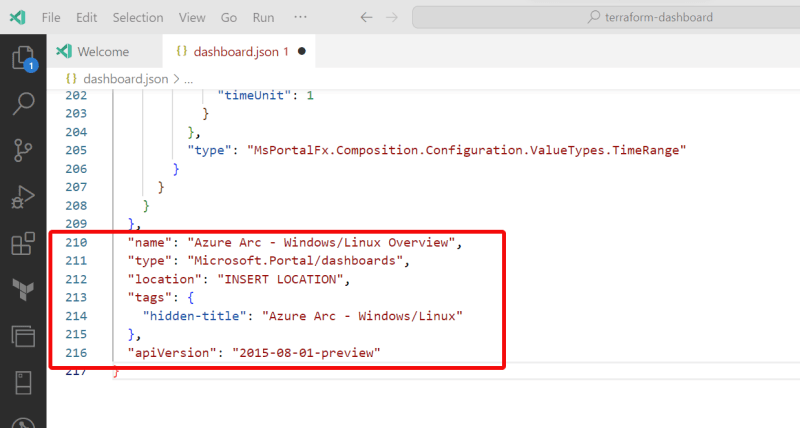Click the panel icon below the stacked windows icon
Screen dimensions: 800x428
[x=23, y=383]
